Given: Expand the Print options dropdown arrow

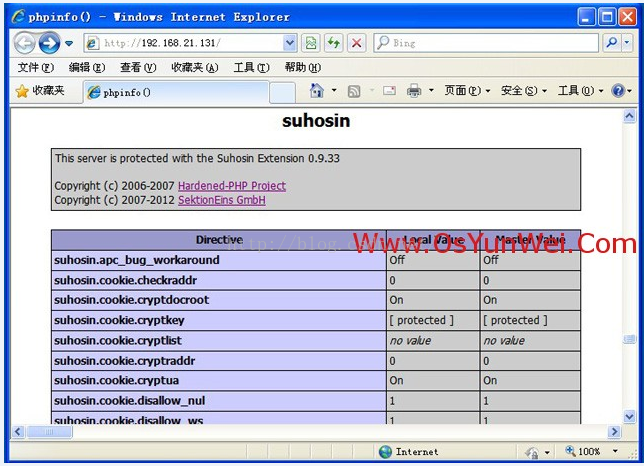Looking at the screenshot, I should pos(431,90).
